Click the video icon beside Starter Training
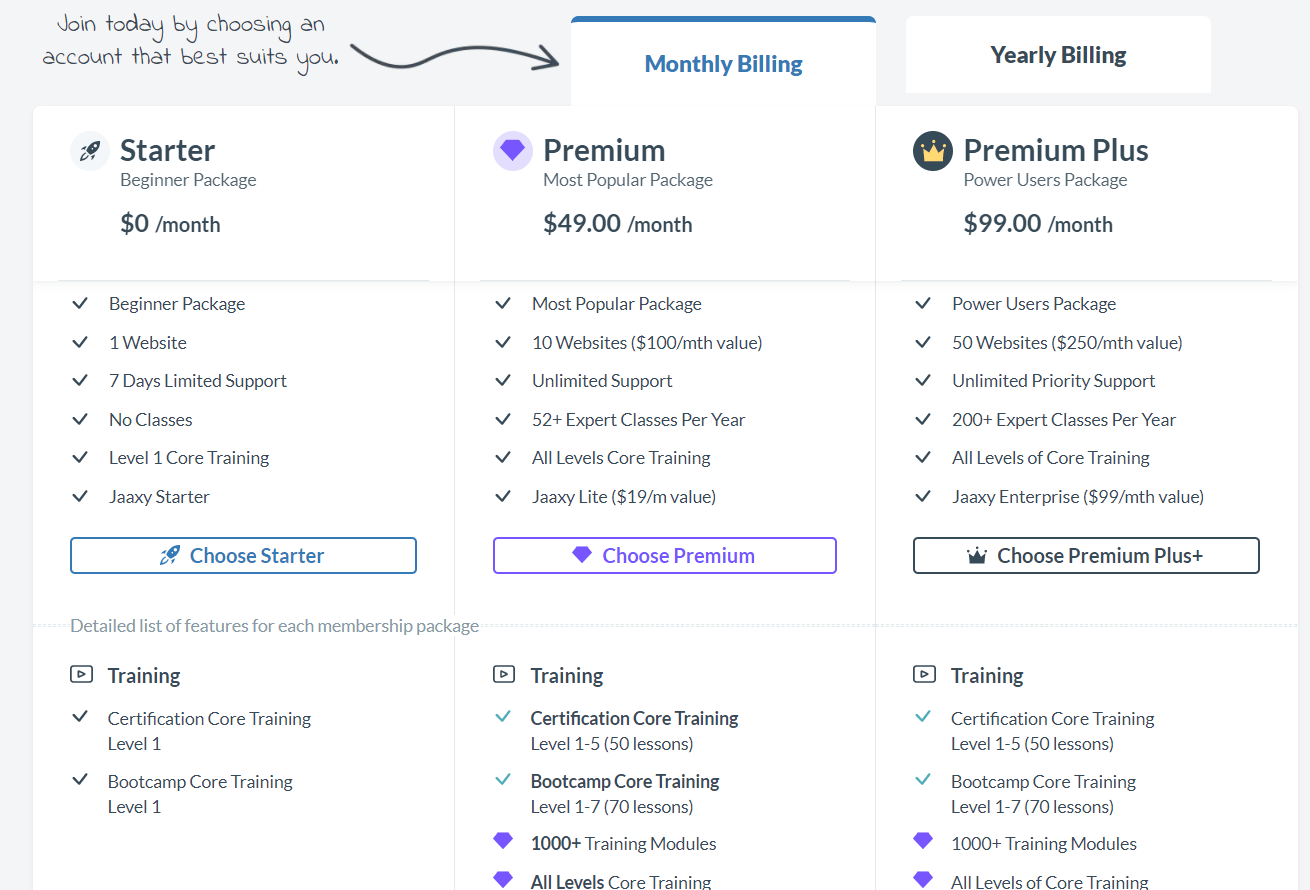The height and width of the screenshot is (890, 1310). (81, 675)
